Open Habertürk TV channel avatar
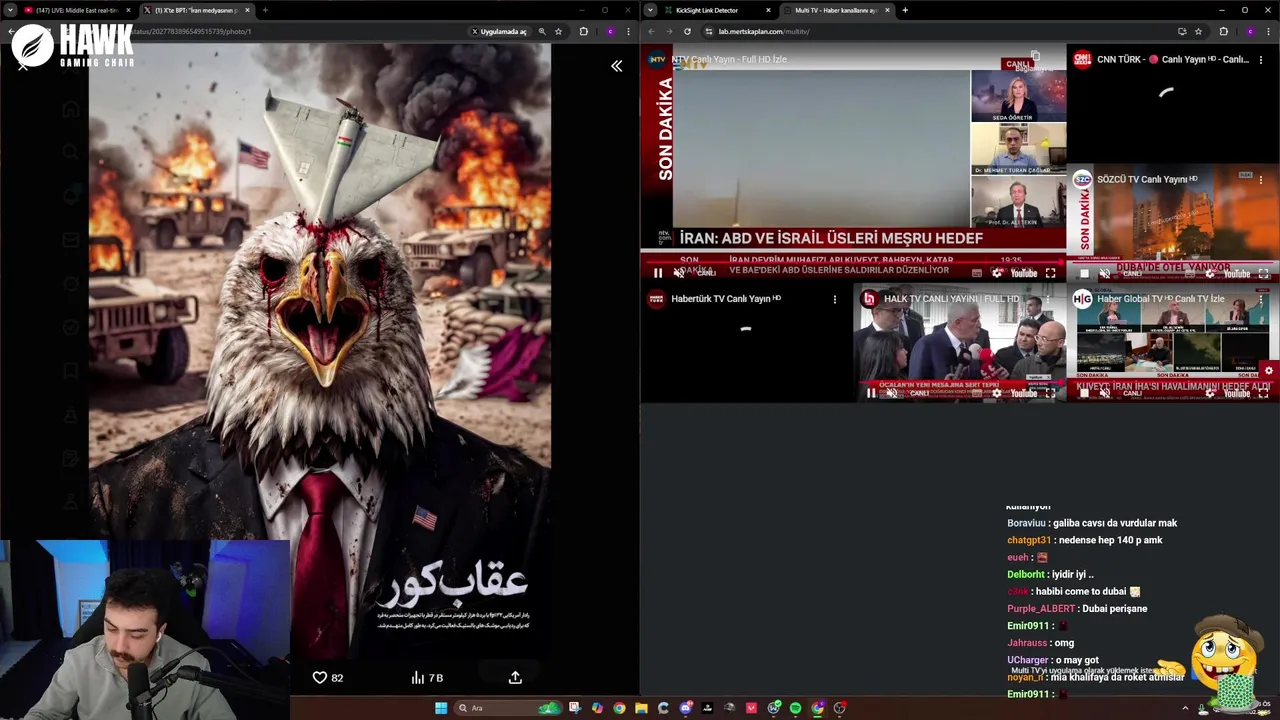This screenshot has height=720, width=1280. [656, 298]
